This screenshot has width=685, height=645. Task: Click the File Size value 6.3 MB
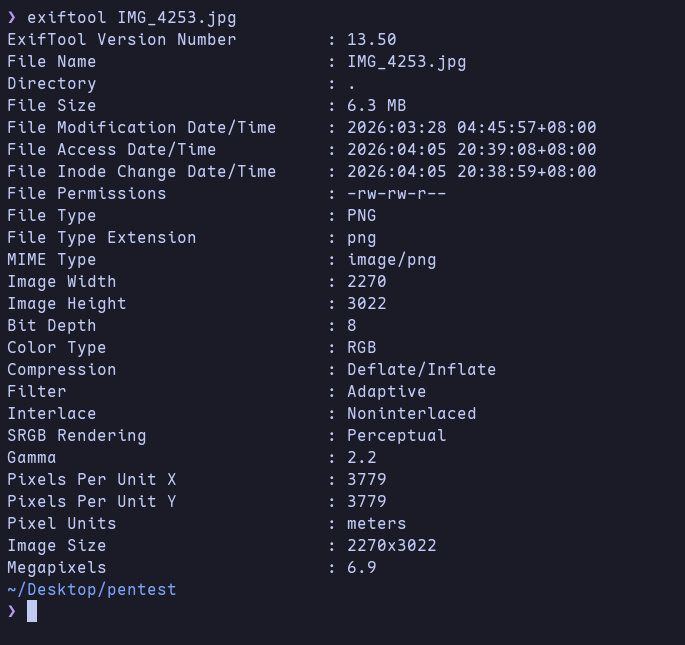[x=377, y=105]
